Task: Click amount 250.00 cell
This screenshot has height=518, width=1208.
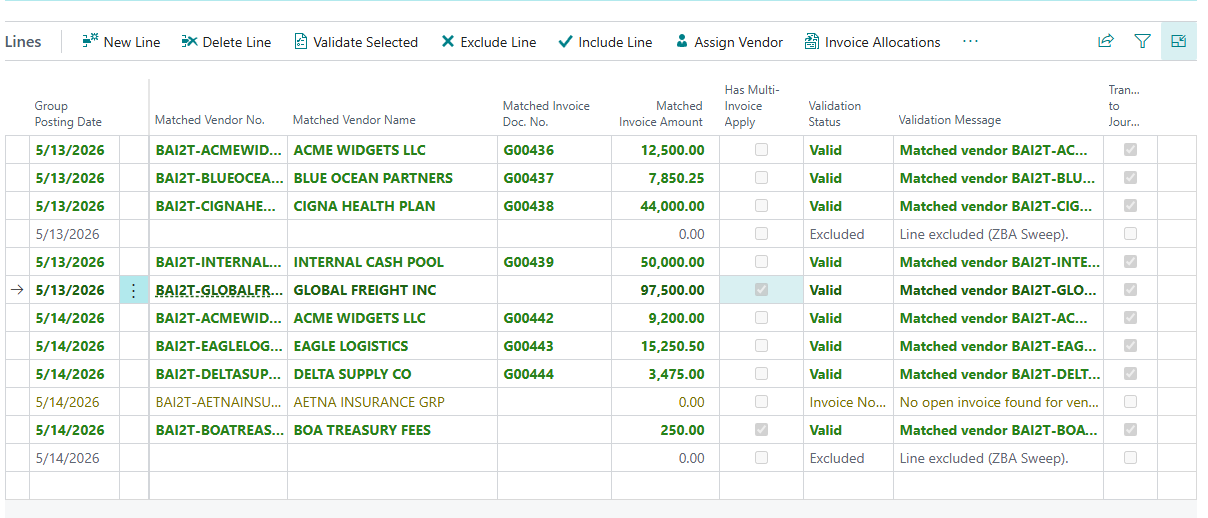Action: [665, 430]
